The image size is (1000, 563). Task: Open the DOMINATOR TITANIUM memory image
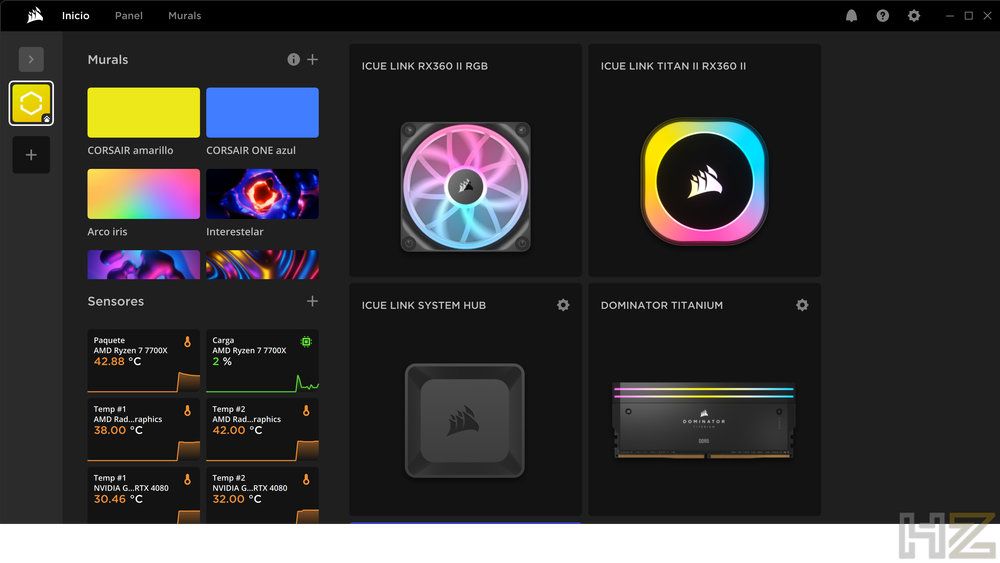point(703,421)
